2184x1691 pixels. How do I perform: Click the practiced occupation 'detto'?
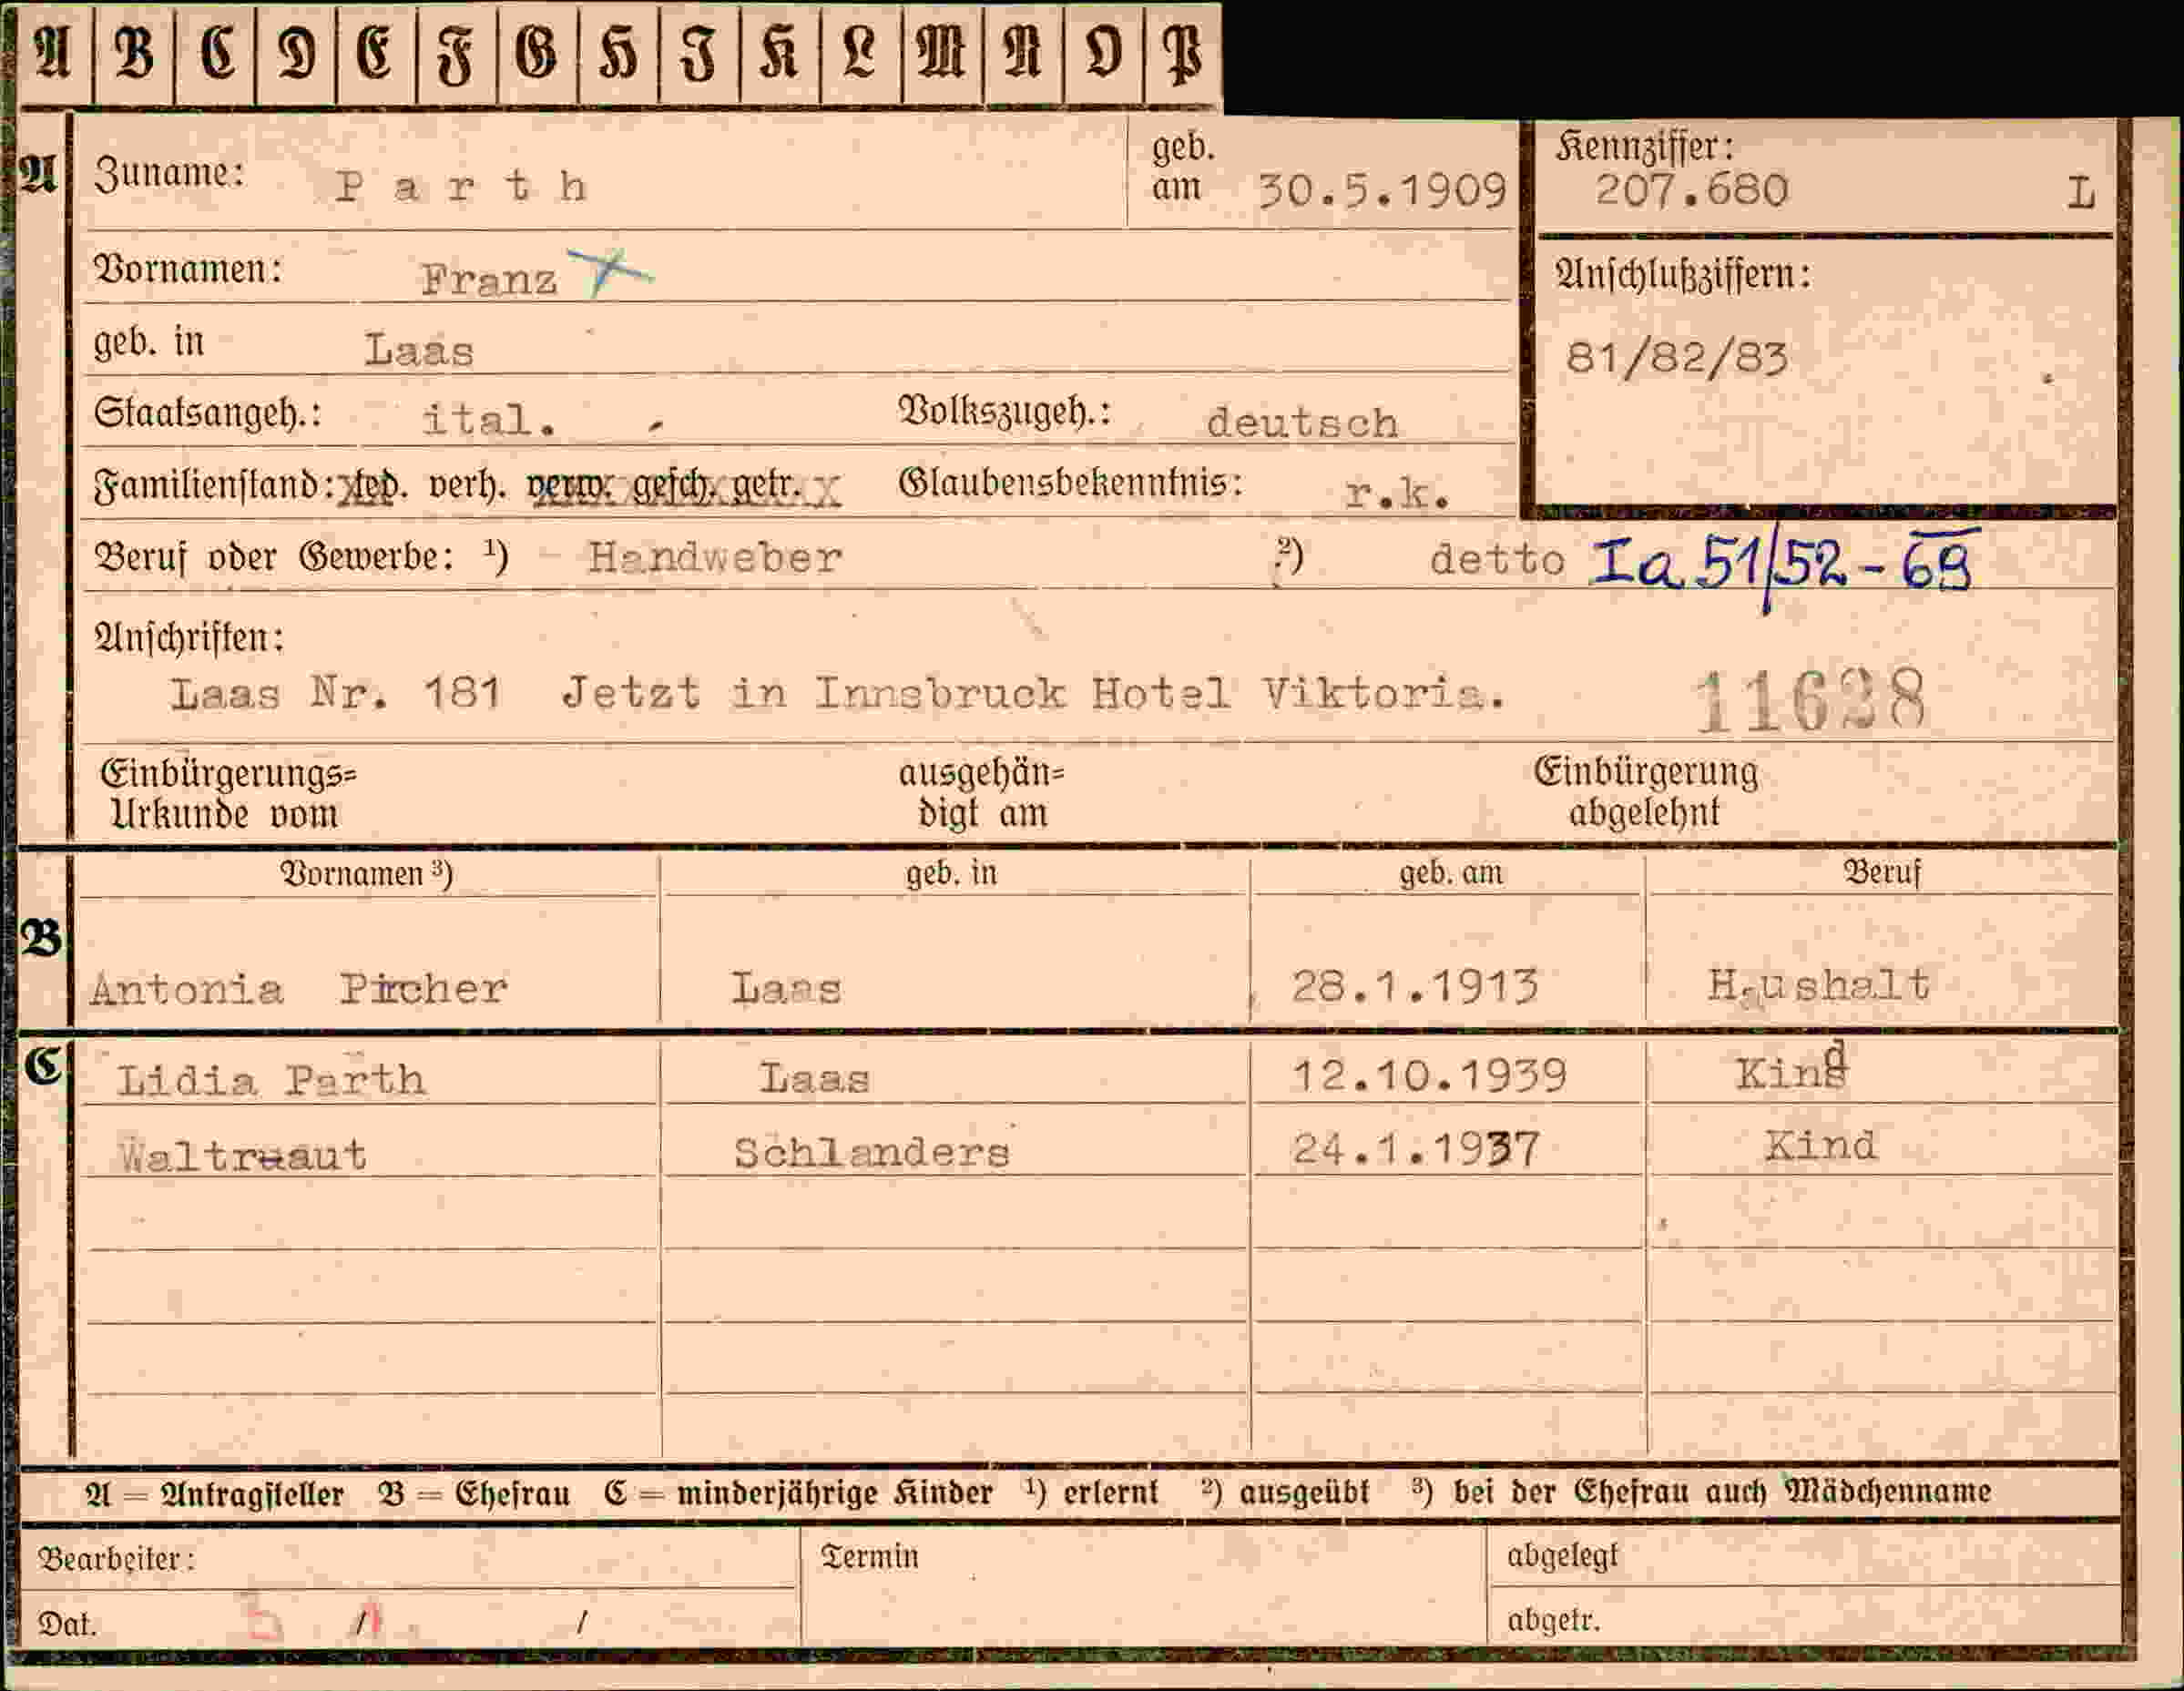pyautogui.click(x=1497, y=559)
